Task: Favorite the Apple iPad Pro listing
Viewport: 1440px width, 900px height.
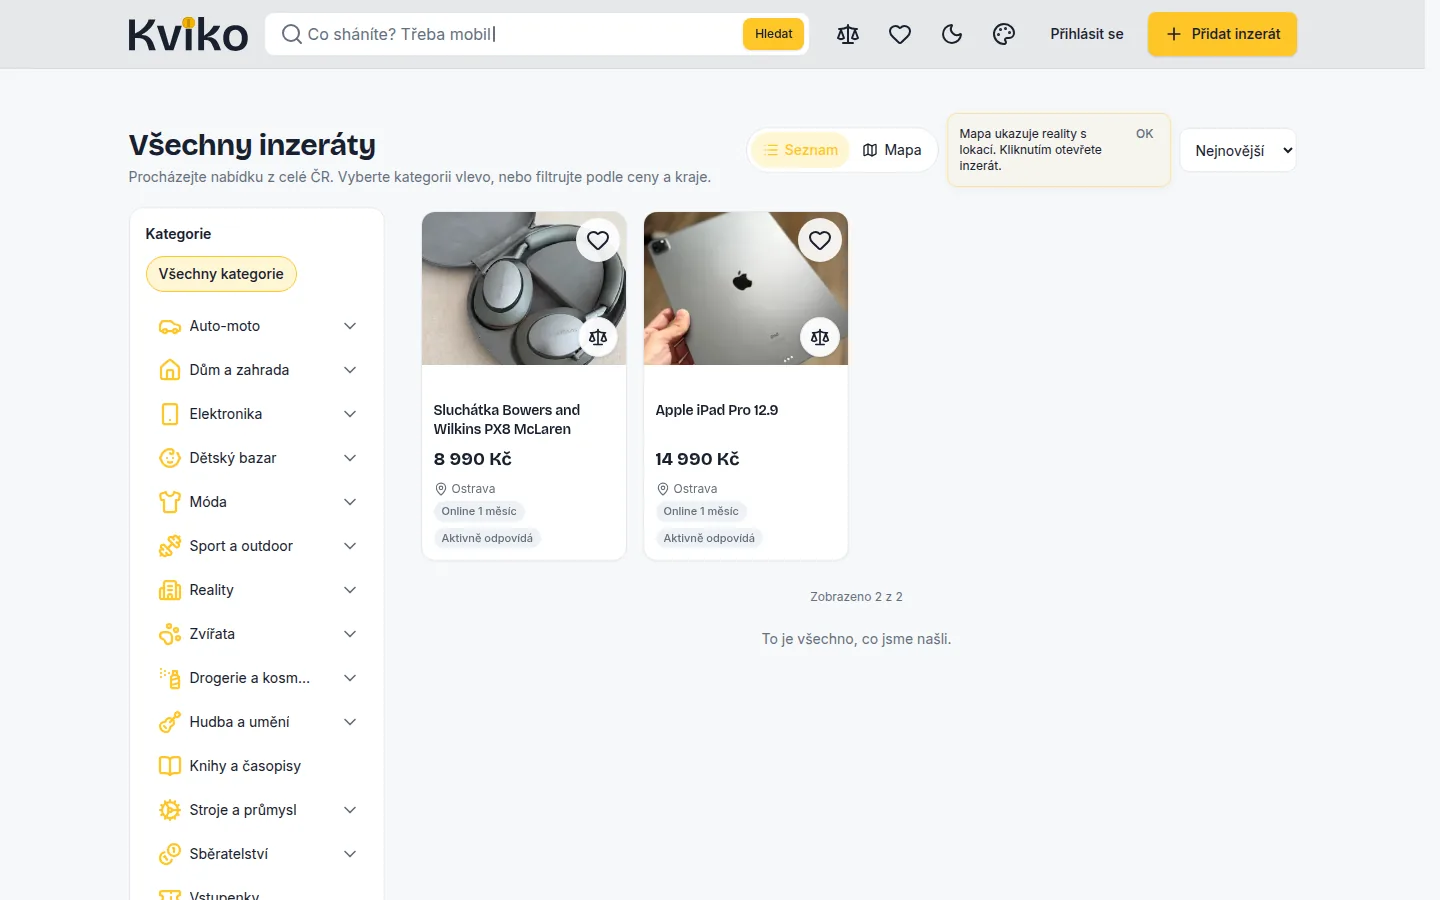Action: [x=820, y=240]
